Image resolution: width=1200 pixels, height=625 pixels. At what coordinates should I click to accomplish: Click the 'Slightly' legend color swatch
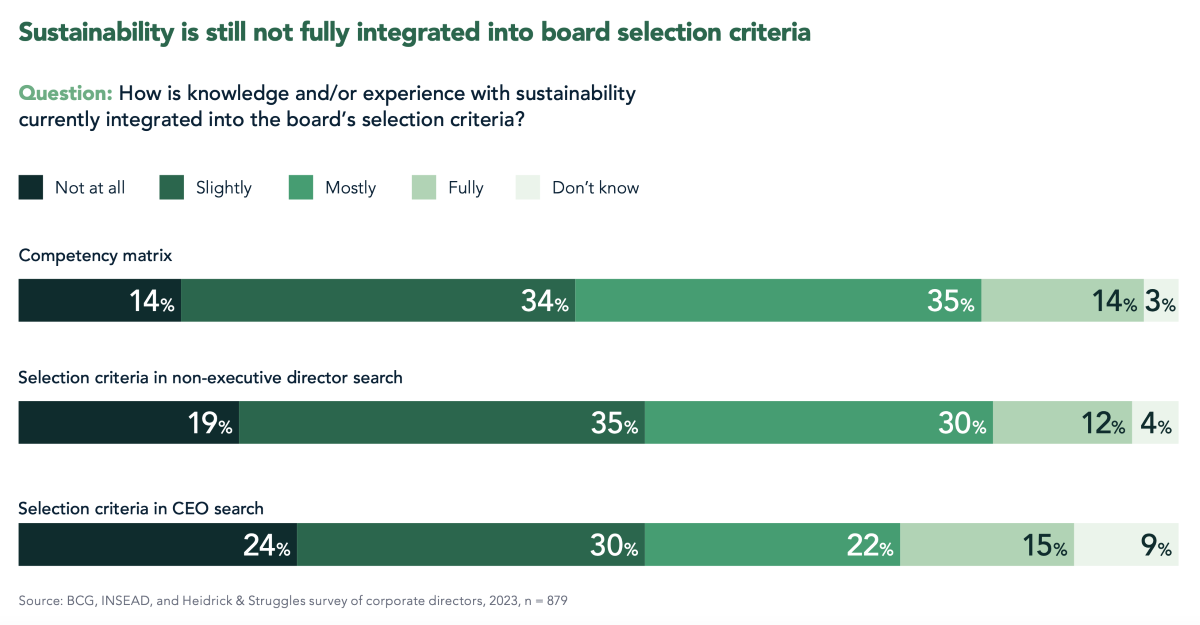(172, 187)
